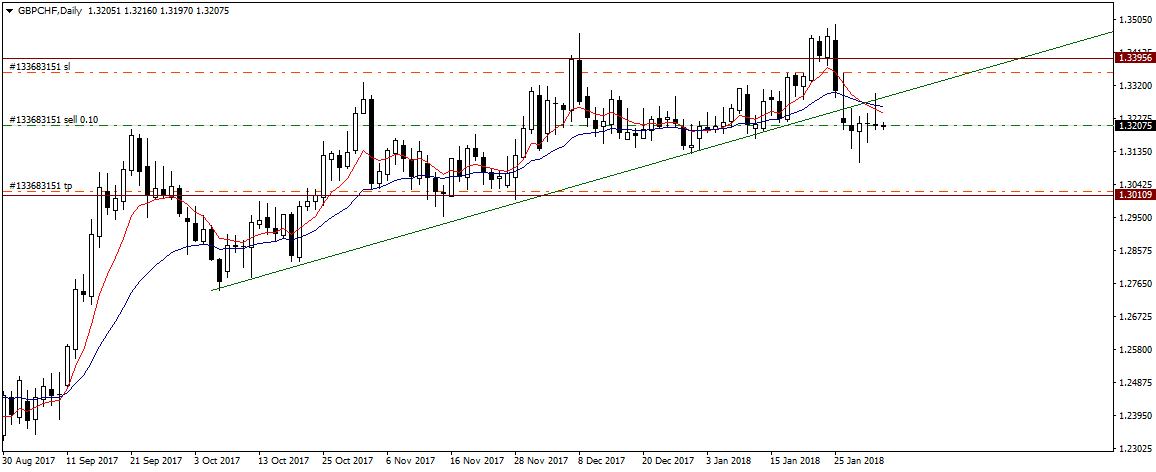Viewport: 1156px width, 472px height.
Task: Click the 15 Jan 2018 date label
Action: pyautogui.click(x=796, y=460)
